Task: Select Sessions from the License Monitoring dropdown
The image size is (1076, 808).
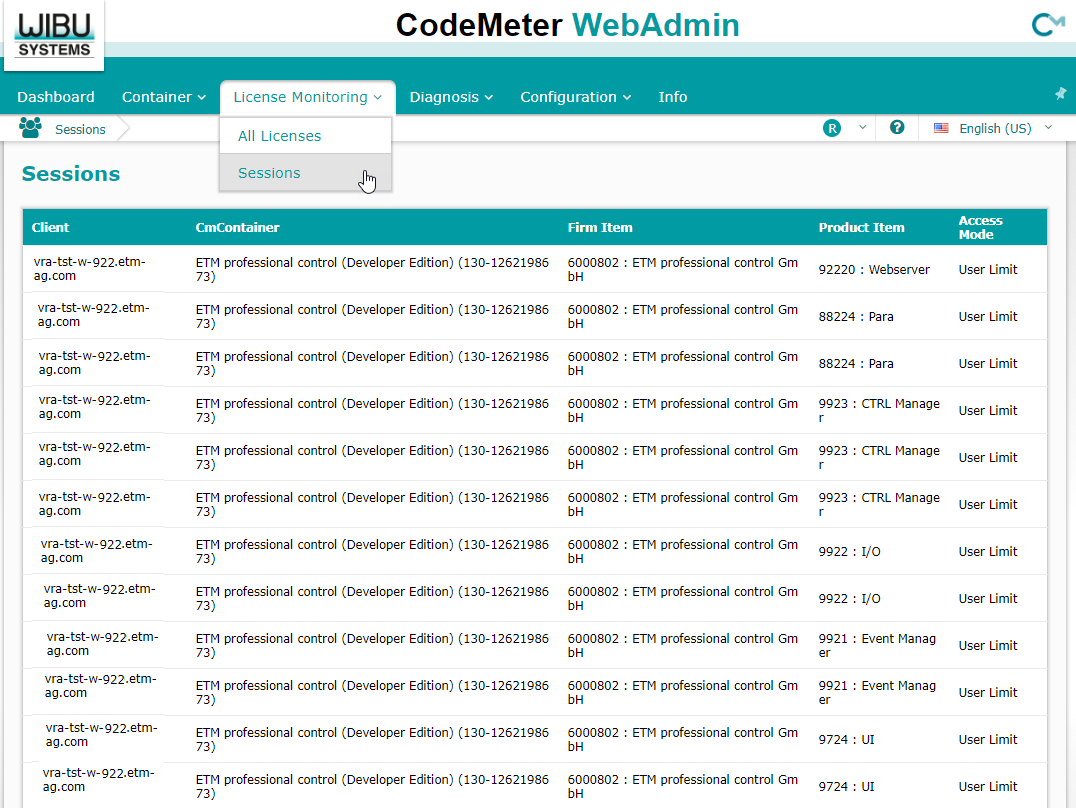Action: pyautogui.click(x=305, y=173)
